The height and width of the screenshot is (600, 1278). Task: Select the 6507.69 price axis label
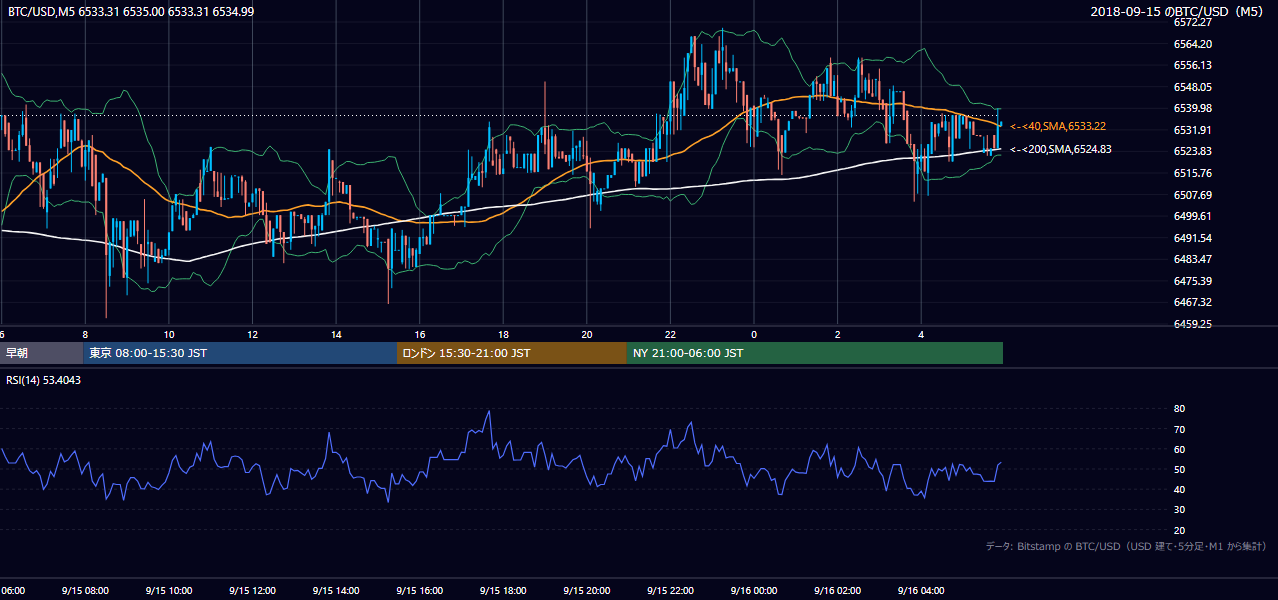1193,195
